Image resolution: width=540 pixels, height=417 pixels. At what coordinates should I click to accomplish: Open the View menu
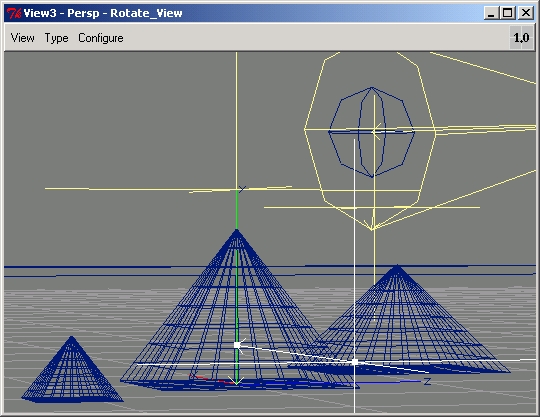click(x=22, y=38)
